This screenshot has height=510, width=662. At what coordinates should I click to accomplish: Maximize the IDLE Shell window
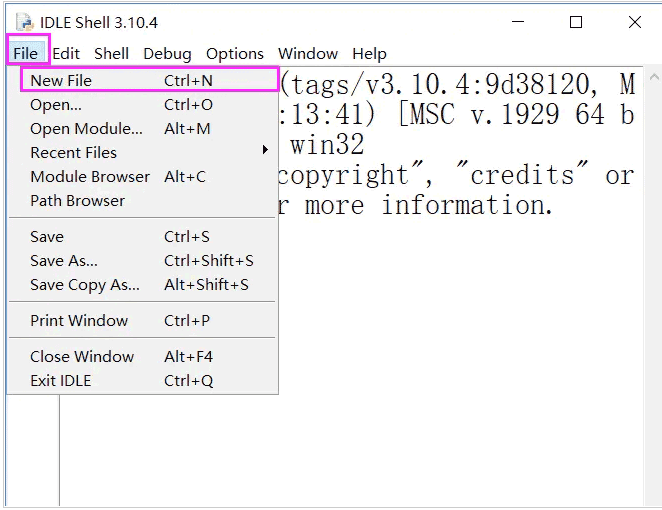point(576,22)
